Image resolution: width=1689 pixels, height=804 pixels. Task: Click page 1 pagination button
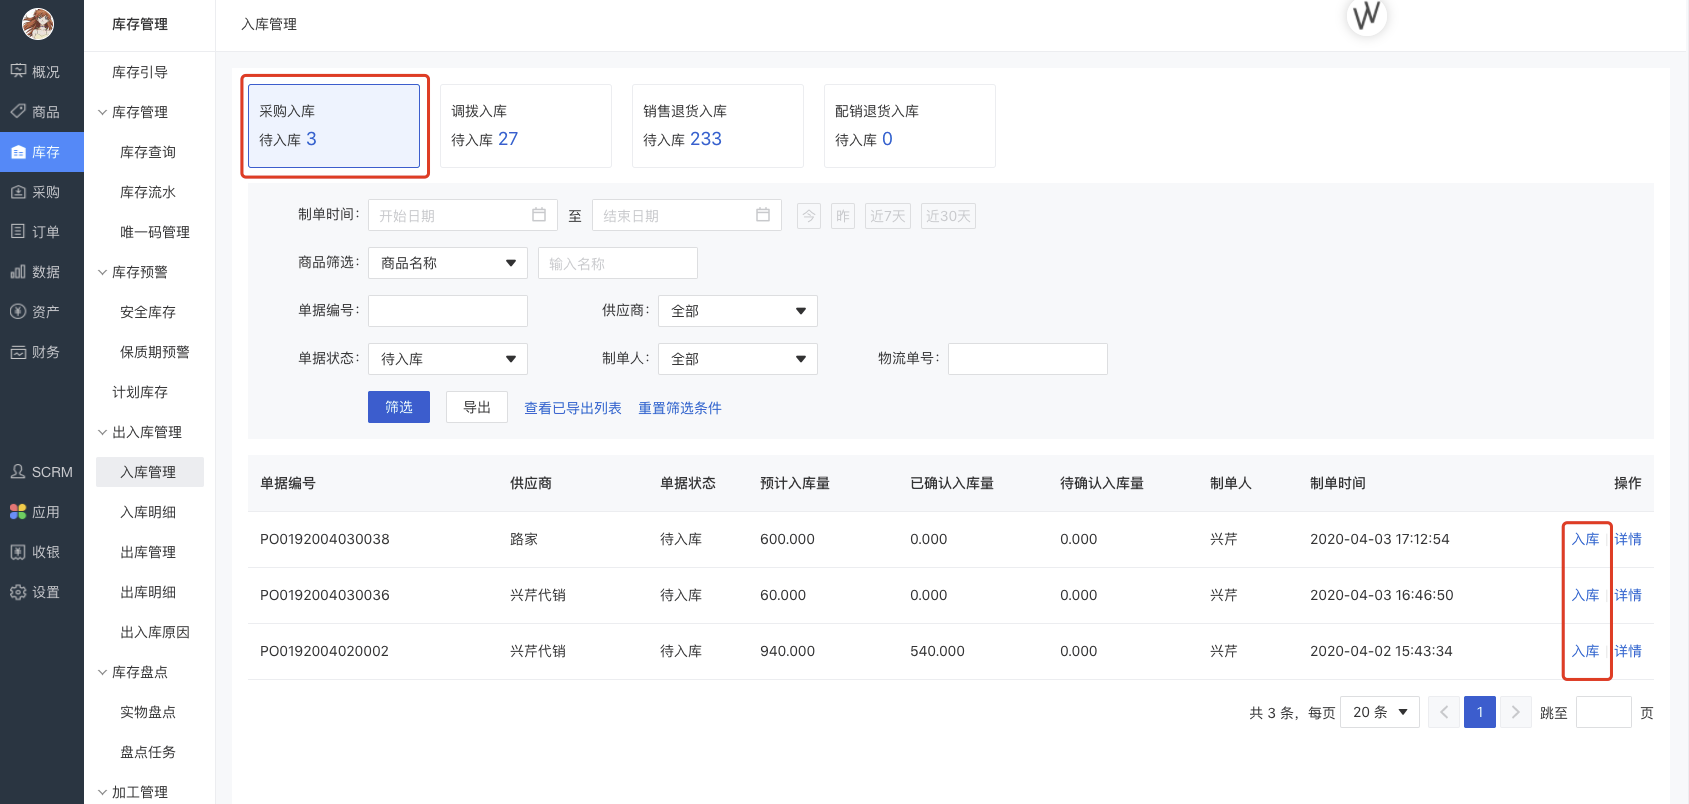point(1480,712)
